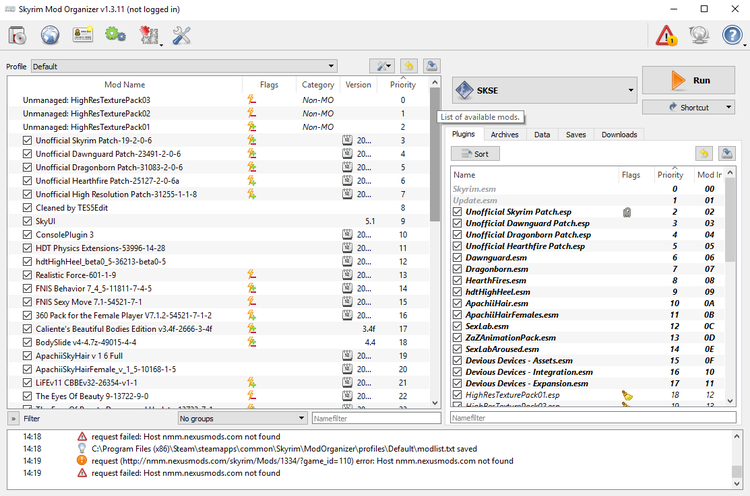Open the Profile Default dropdown
Screen dimensions: 750x496
coord(184,66)
